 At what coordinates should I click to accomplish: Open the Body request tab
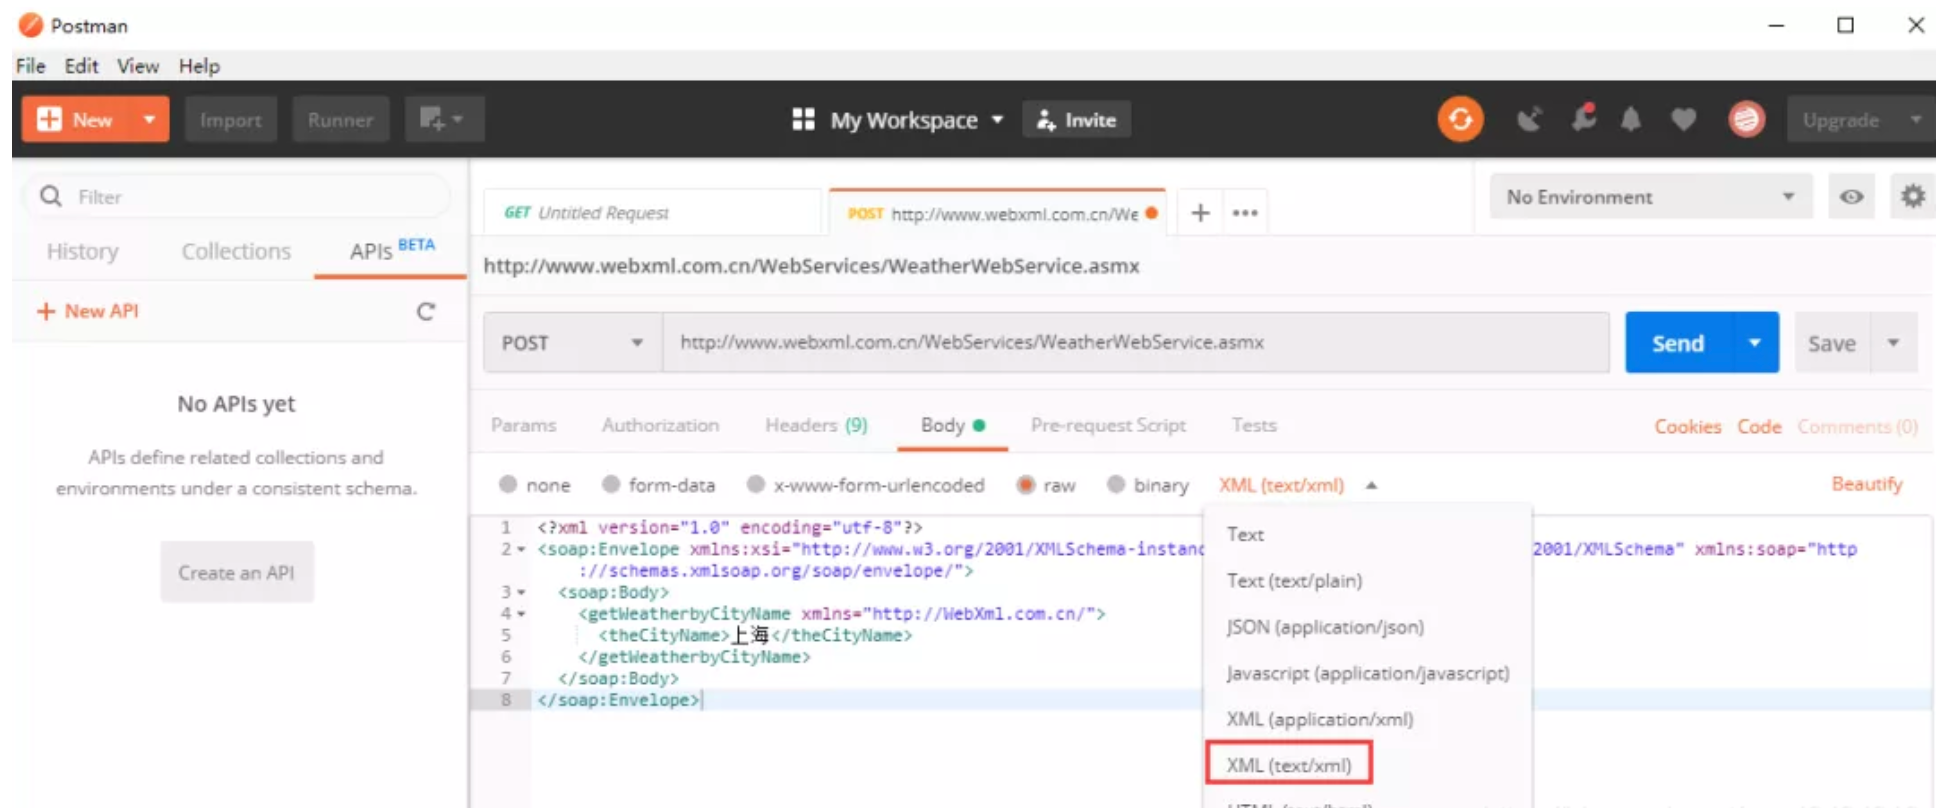pyautogui.click(x=952, y=425)
